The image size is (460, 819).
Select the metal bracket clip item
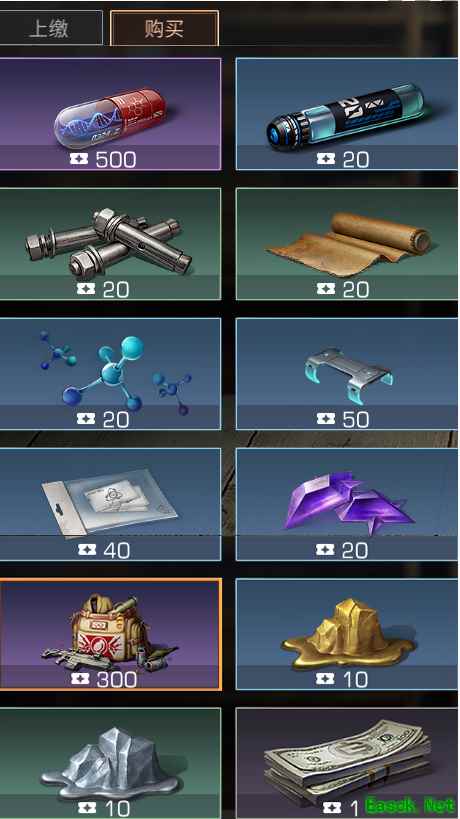tap(347, 374)
